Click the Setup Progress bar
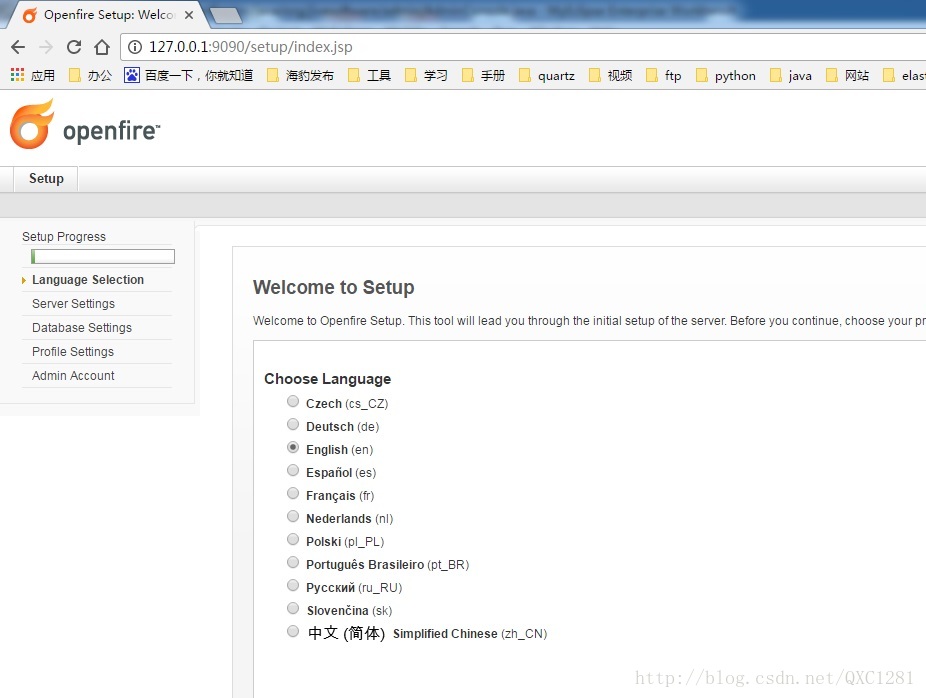Image resolution: width=926 pixels, height=698 pixels. (103, 256)
